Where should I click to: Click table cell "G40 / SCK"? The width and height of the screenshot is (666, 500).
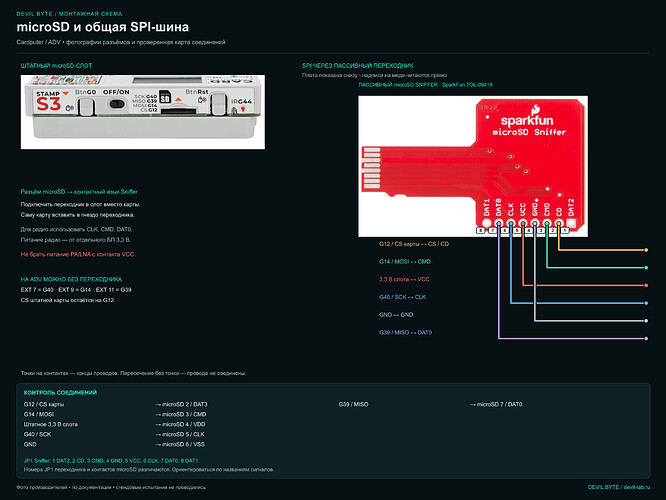click(37, 435)
